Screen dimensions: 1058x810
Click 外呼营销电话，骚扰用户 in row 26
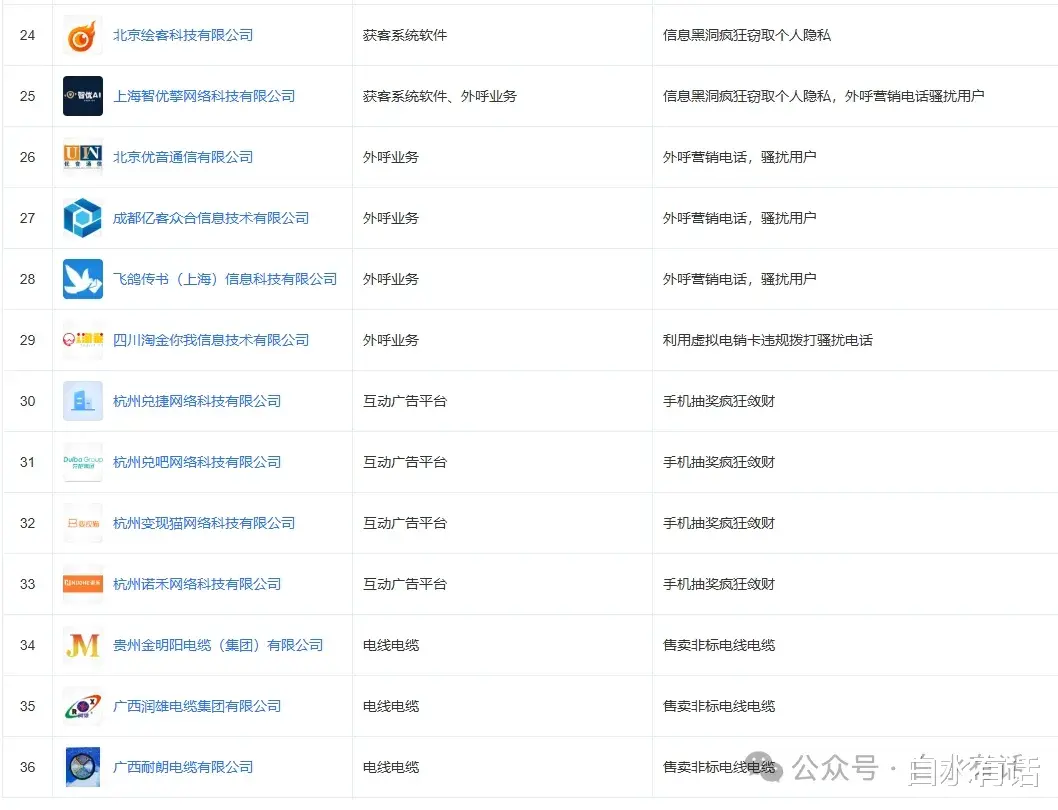[740, 157]
